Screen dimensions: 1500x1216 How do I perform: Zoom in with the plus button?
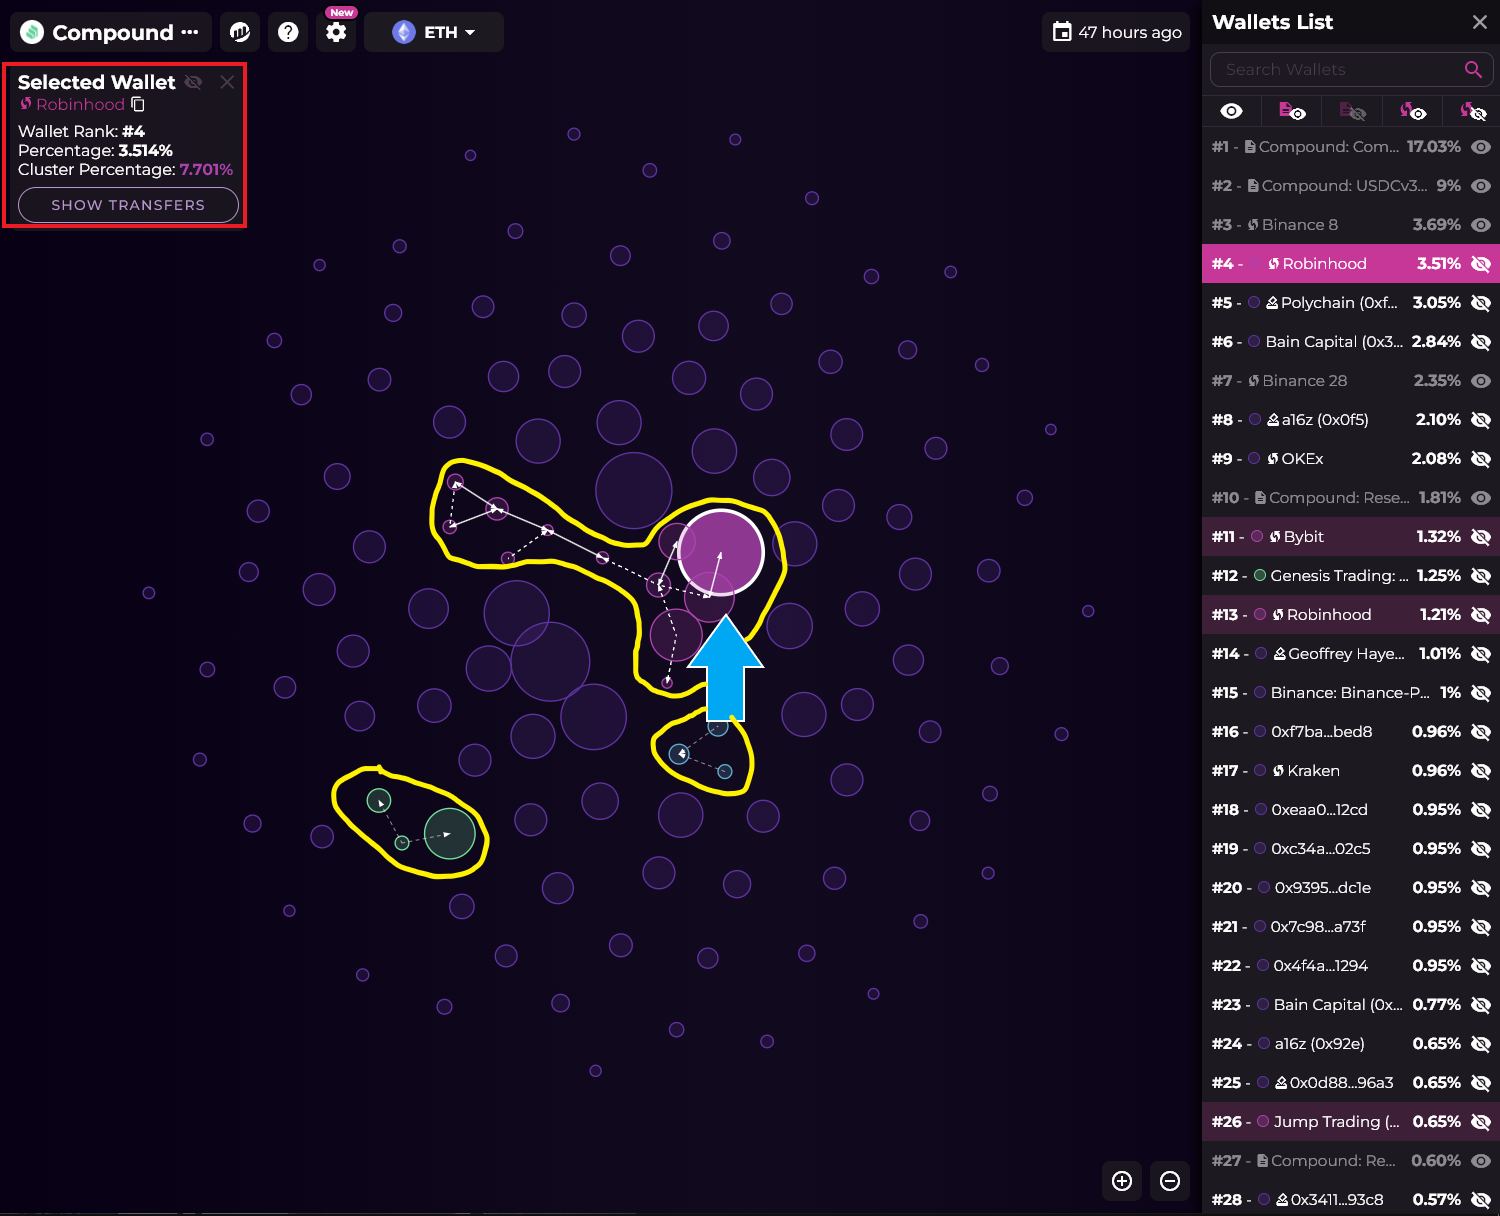click(x=1122, y=1181)
